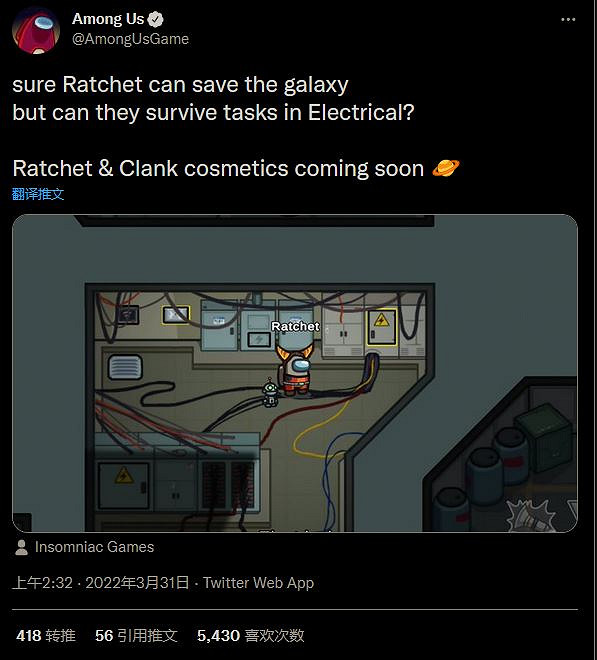Open the three-dot more options menu
Screen dimensions: 597x660
(568, 19)
